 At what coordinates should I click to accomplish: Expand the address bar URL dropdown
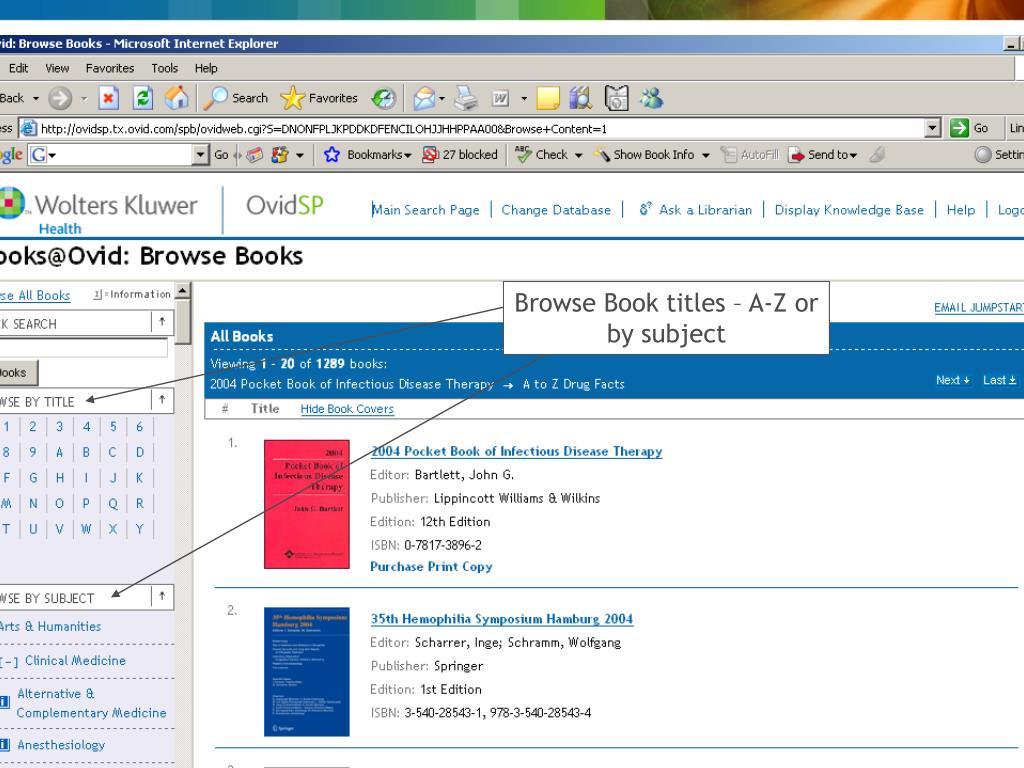tap(933, 128)
